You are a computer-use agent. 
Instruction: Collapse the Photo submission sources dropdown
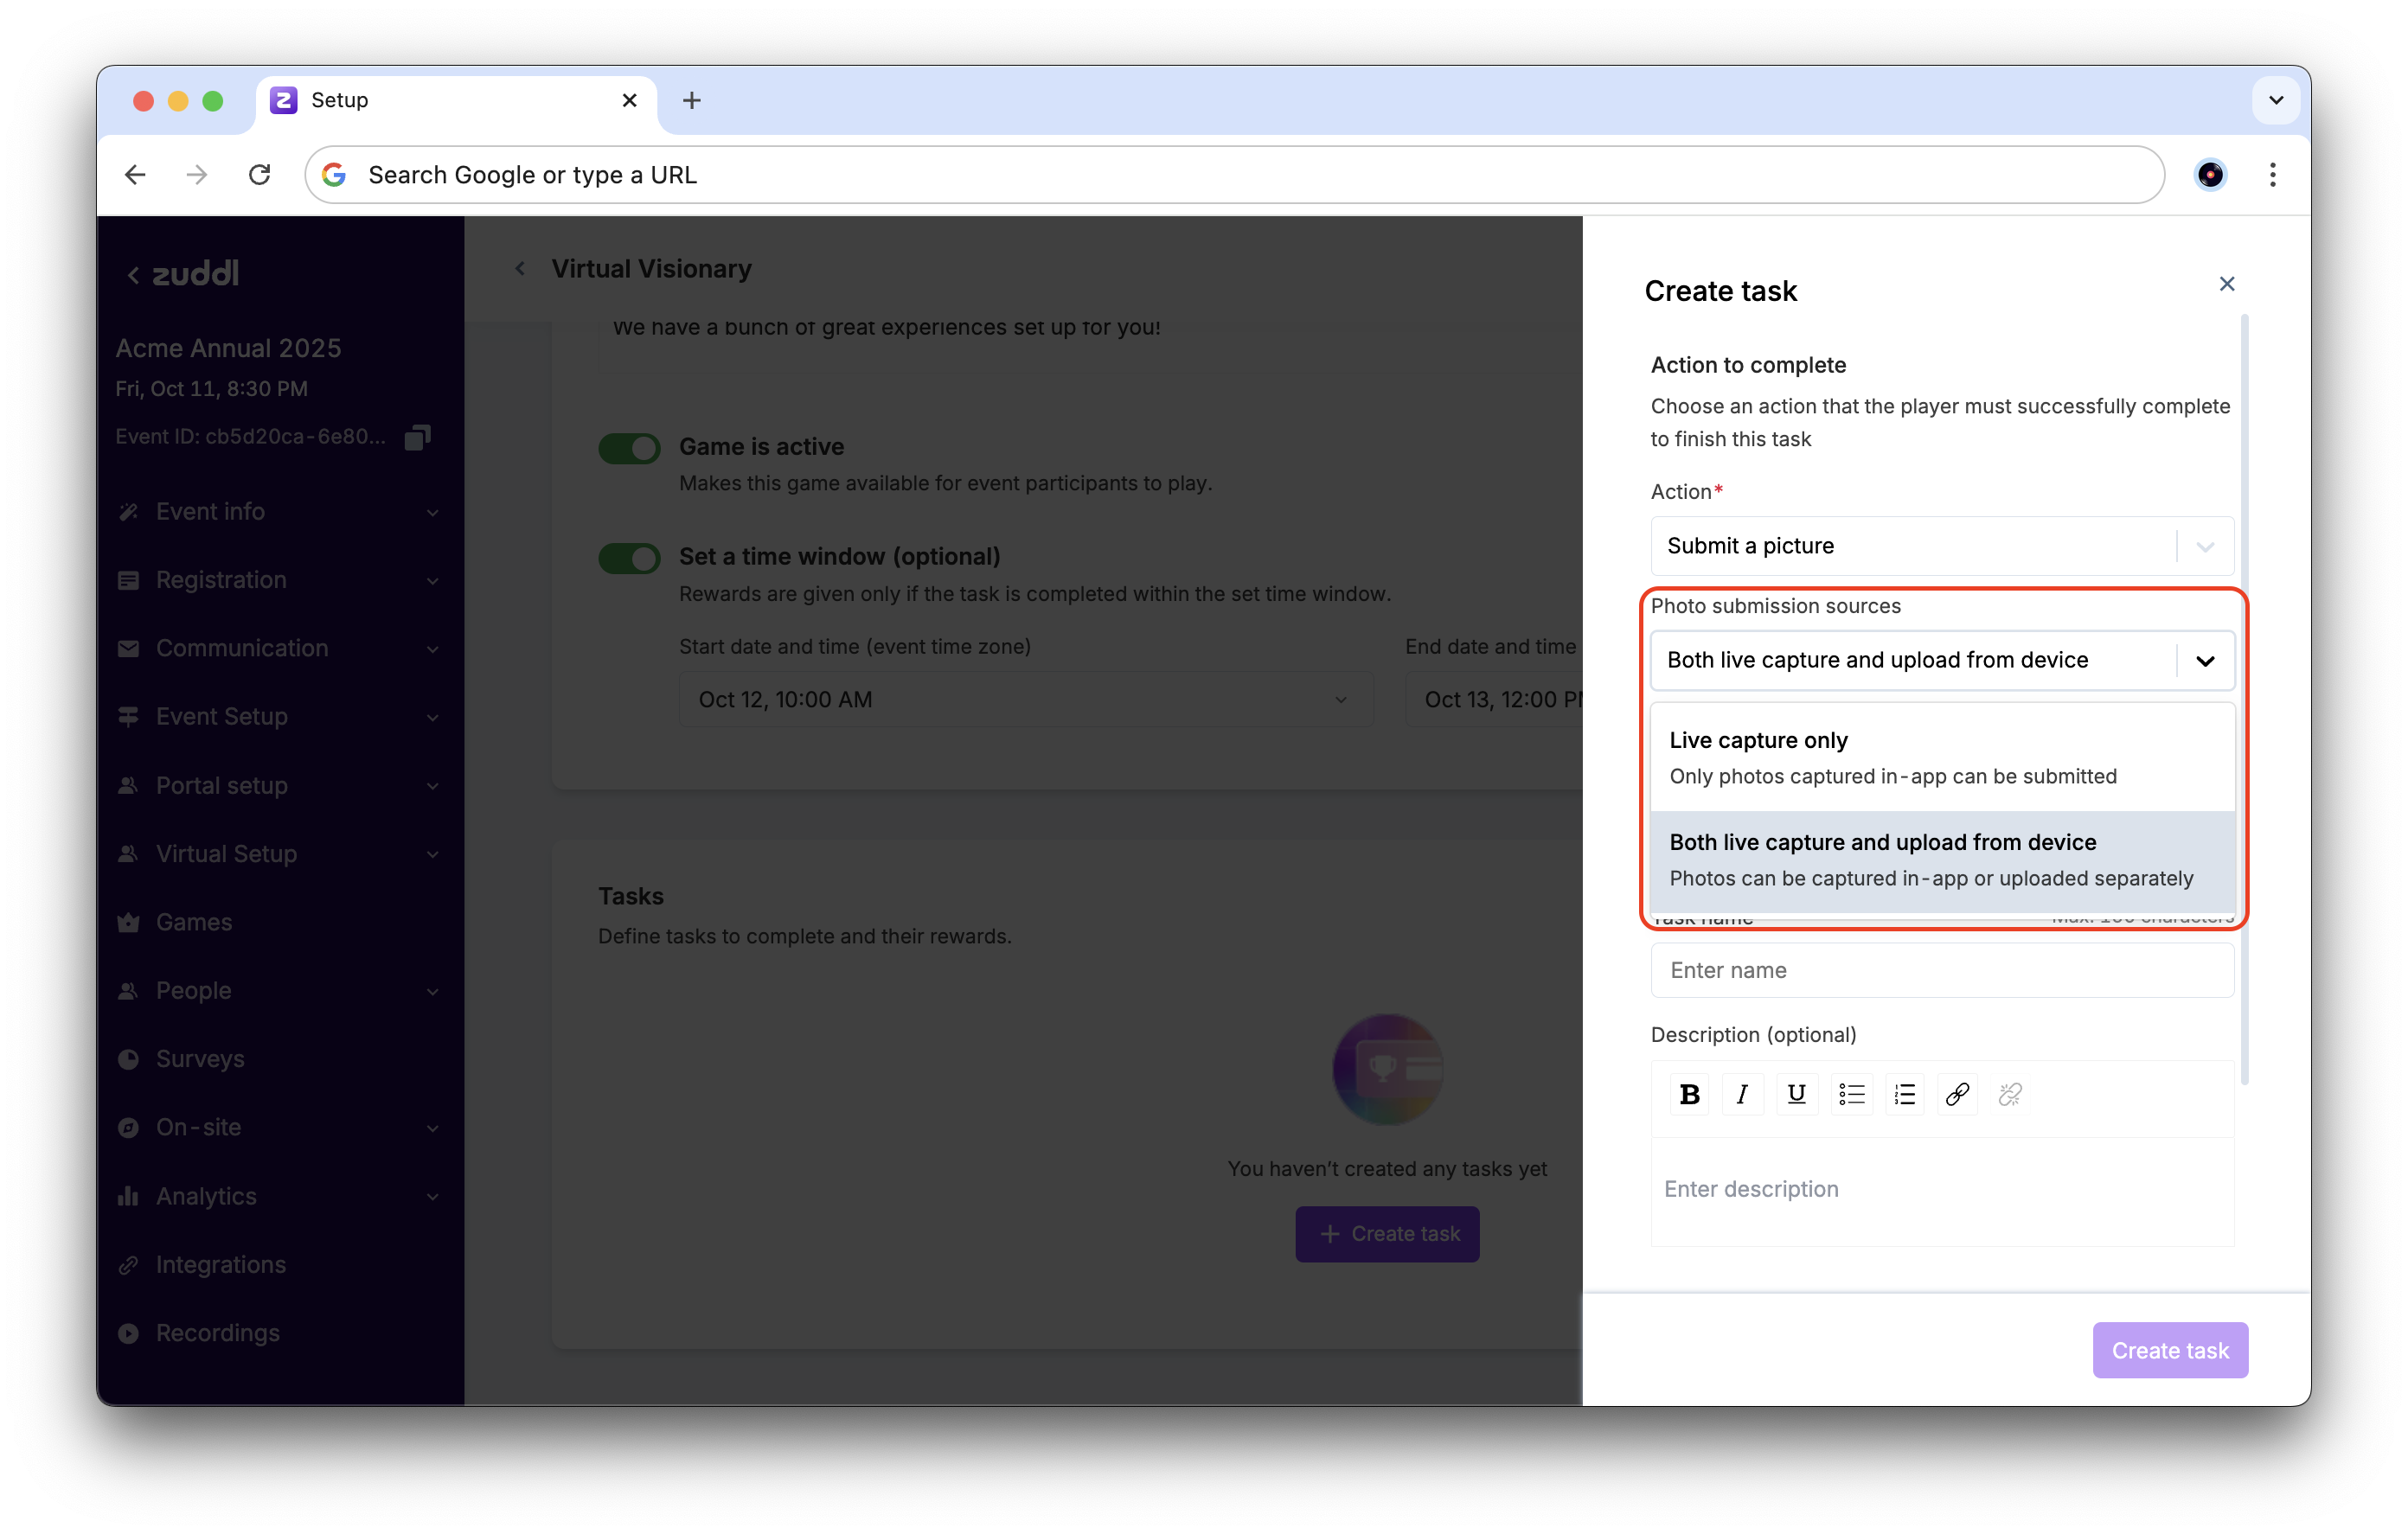[x=2204, y=660]
